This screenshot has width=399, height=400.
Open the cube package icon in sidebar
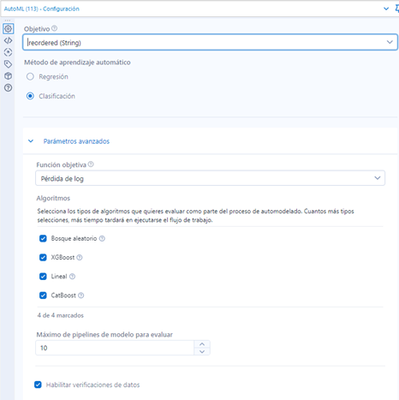coord(8,76)
